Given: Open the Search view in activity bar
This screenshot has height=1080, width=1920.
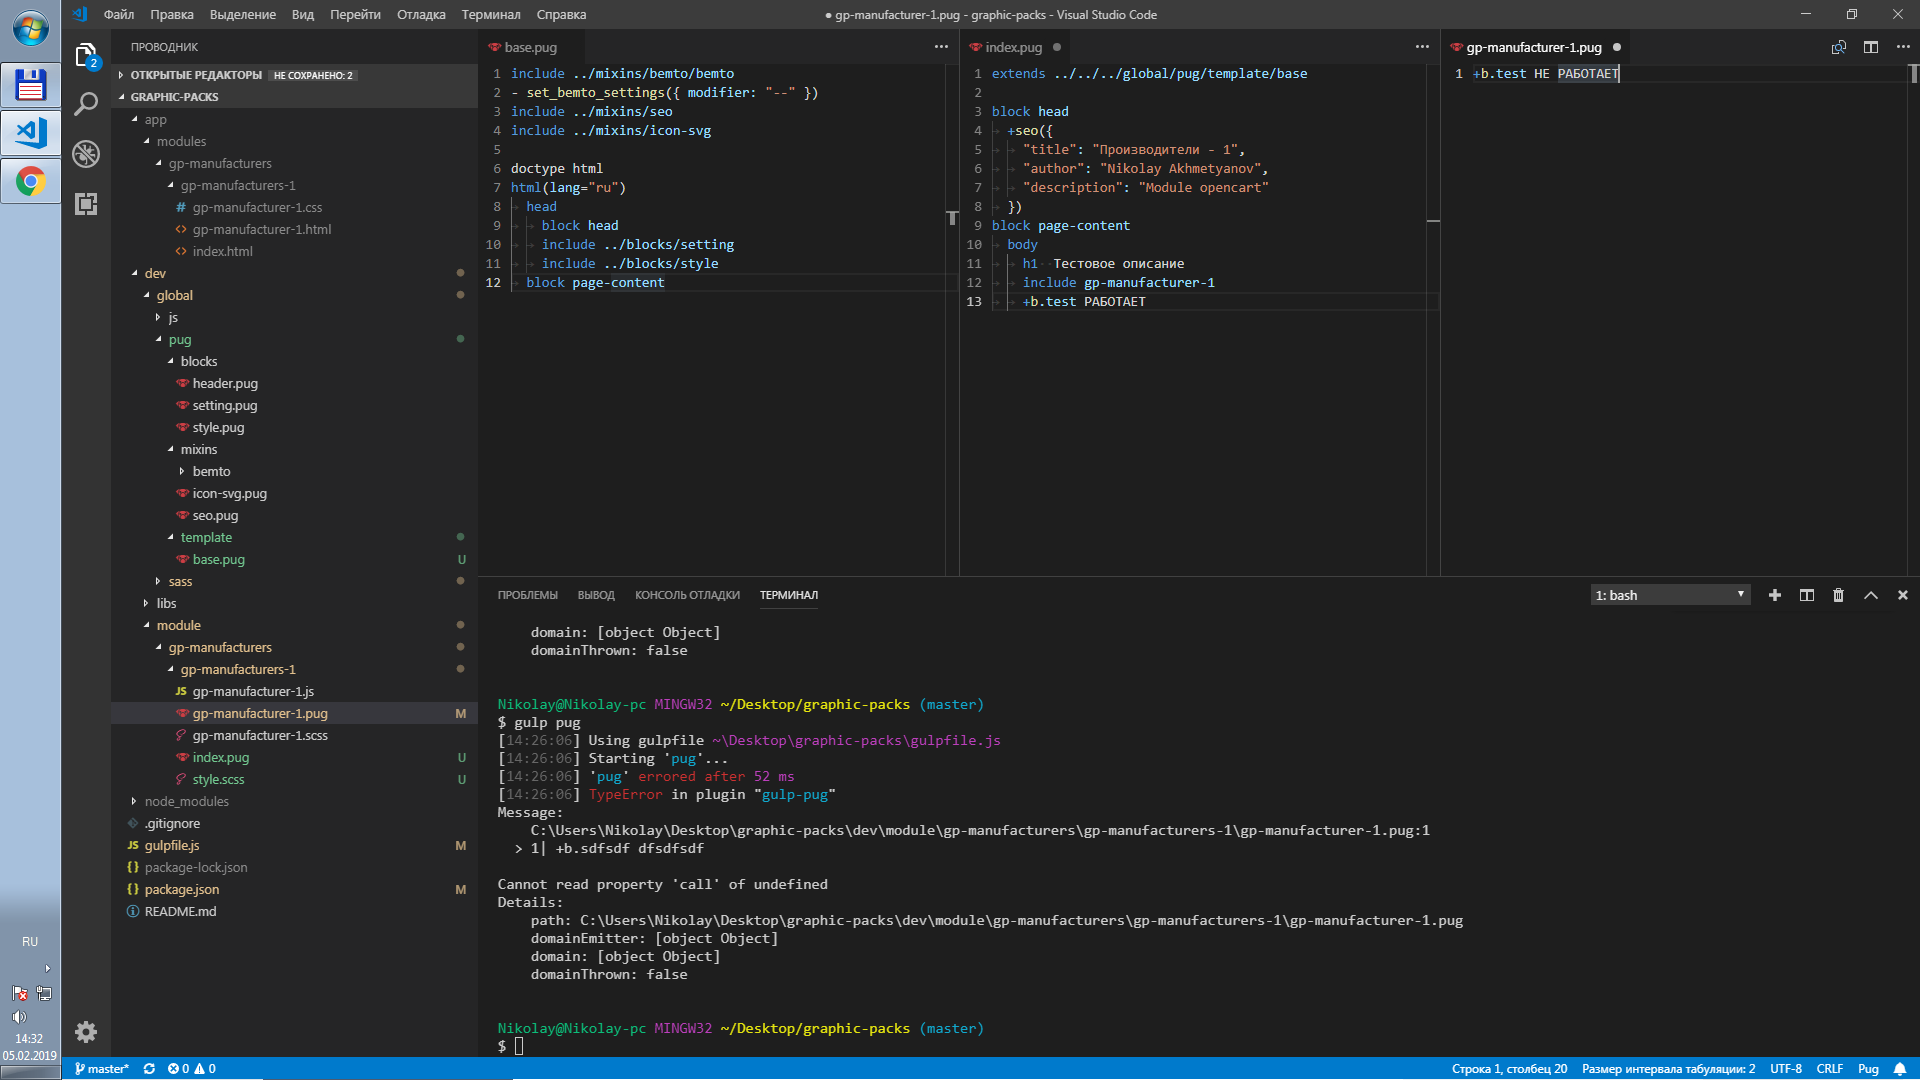Looking at the screenshot, I should point(86,104).
